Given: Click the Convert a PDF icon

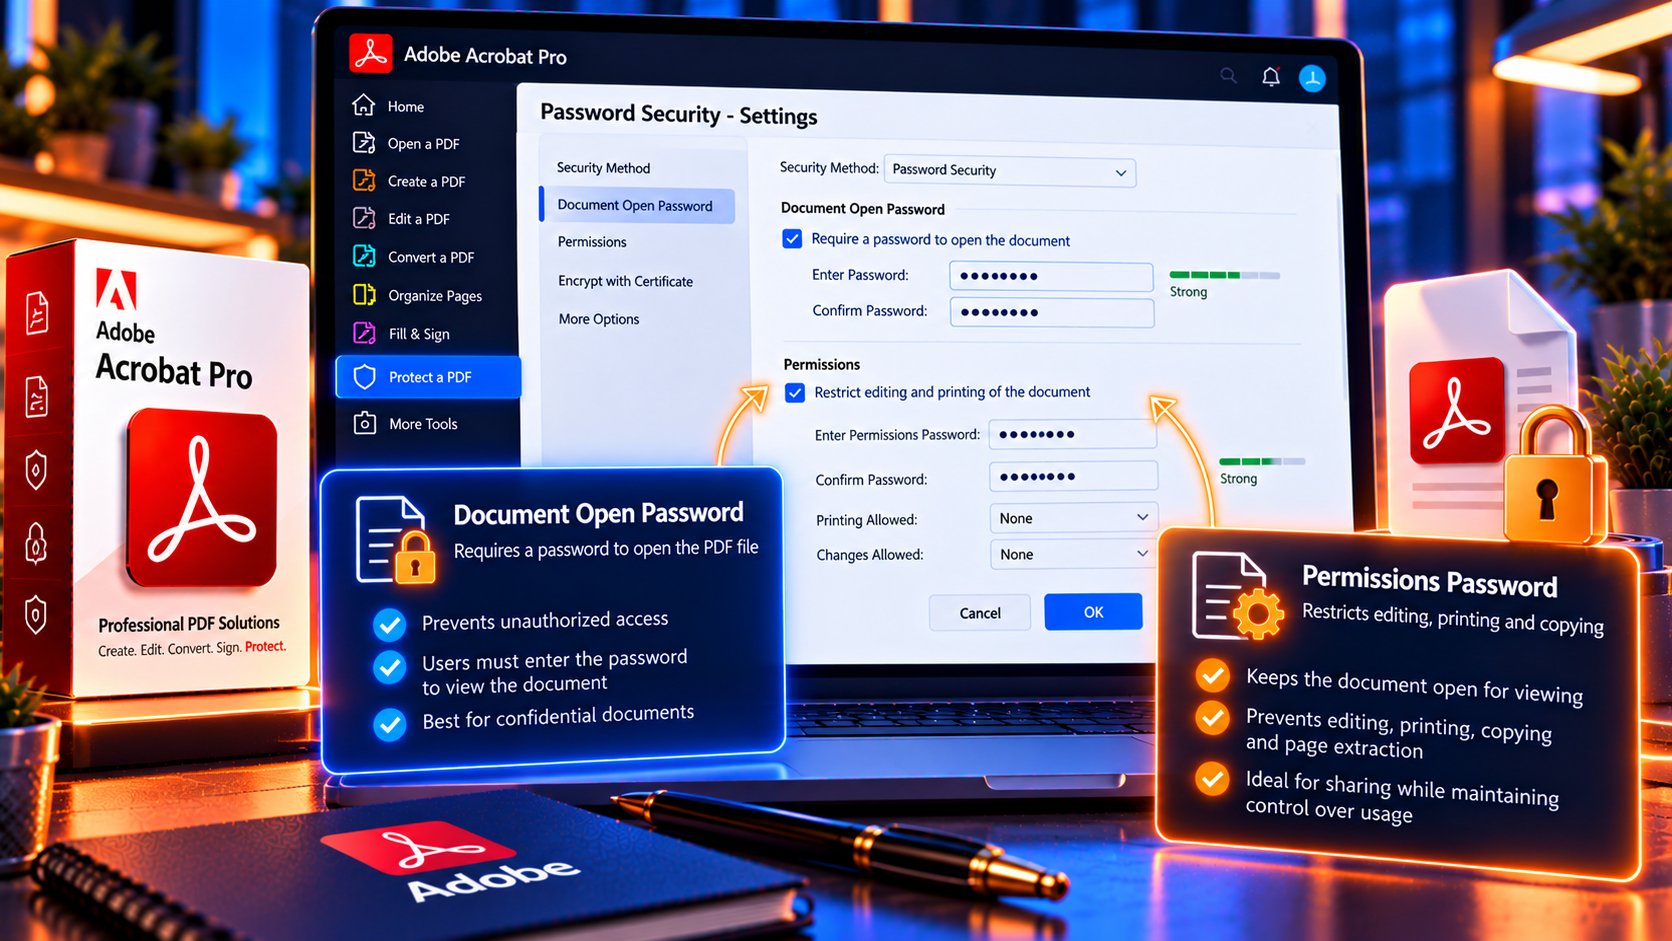Looking at the screenshot, I should coord(364,256).
